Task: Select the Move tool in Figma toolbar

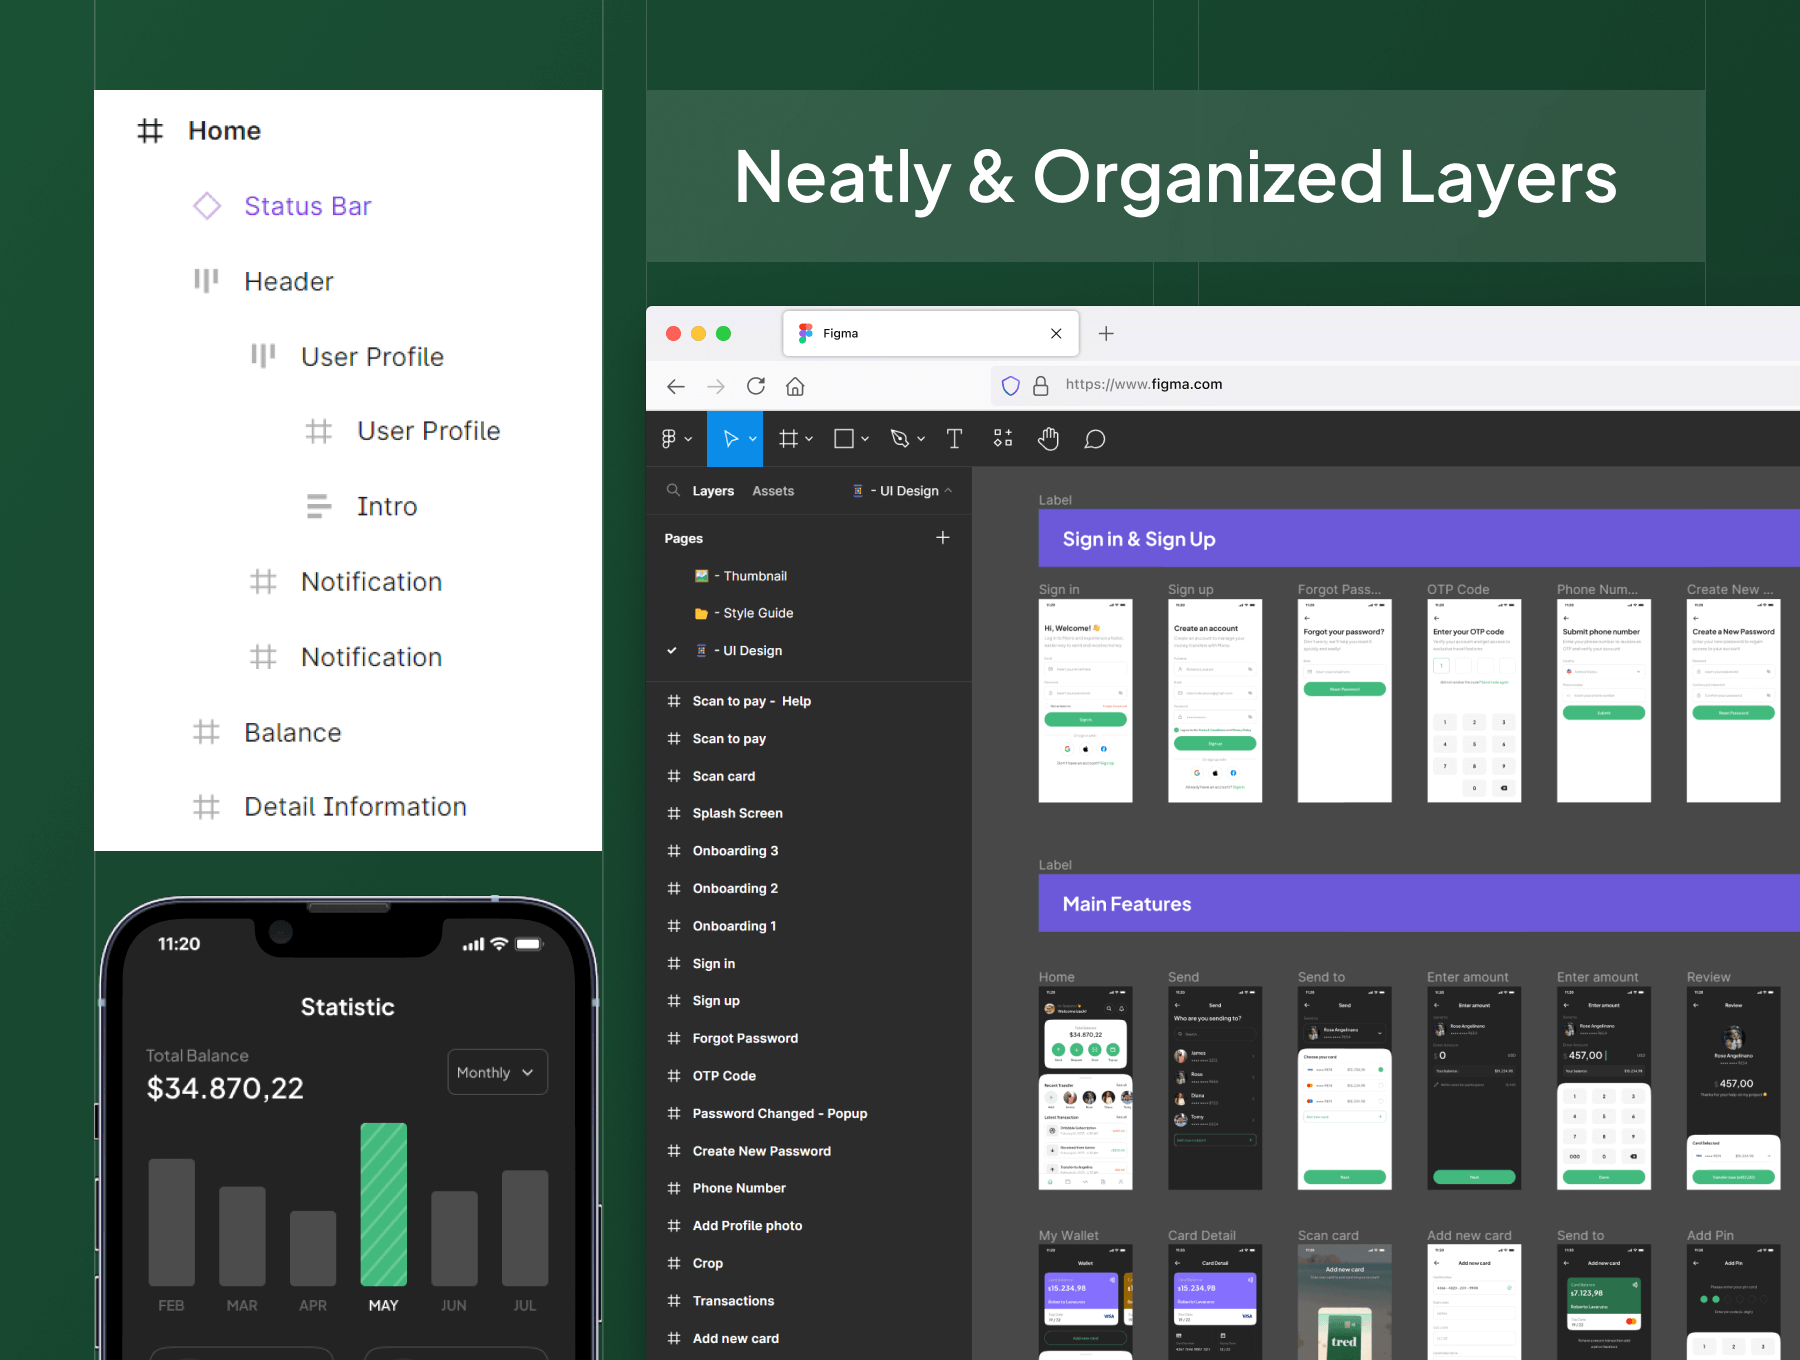Action: click(731, 439)
